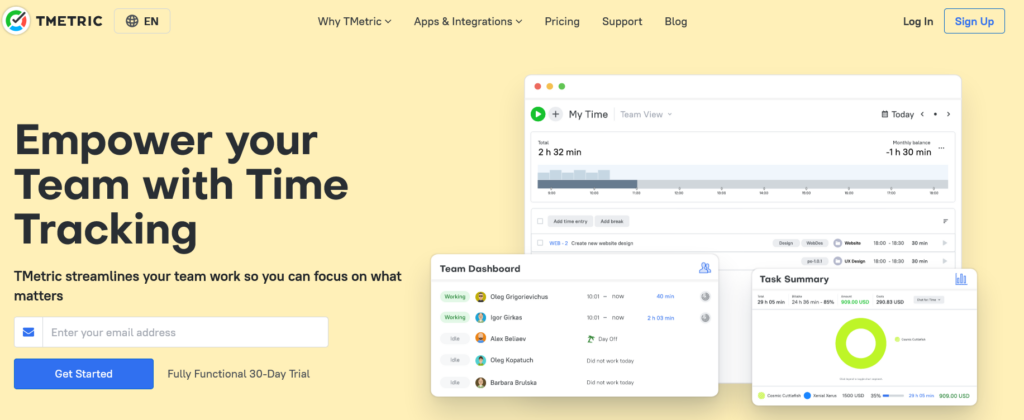1024x420 pixels.
Task: Click Idle badge for Alex Beliaev
Action: [x=455, y=338]
